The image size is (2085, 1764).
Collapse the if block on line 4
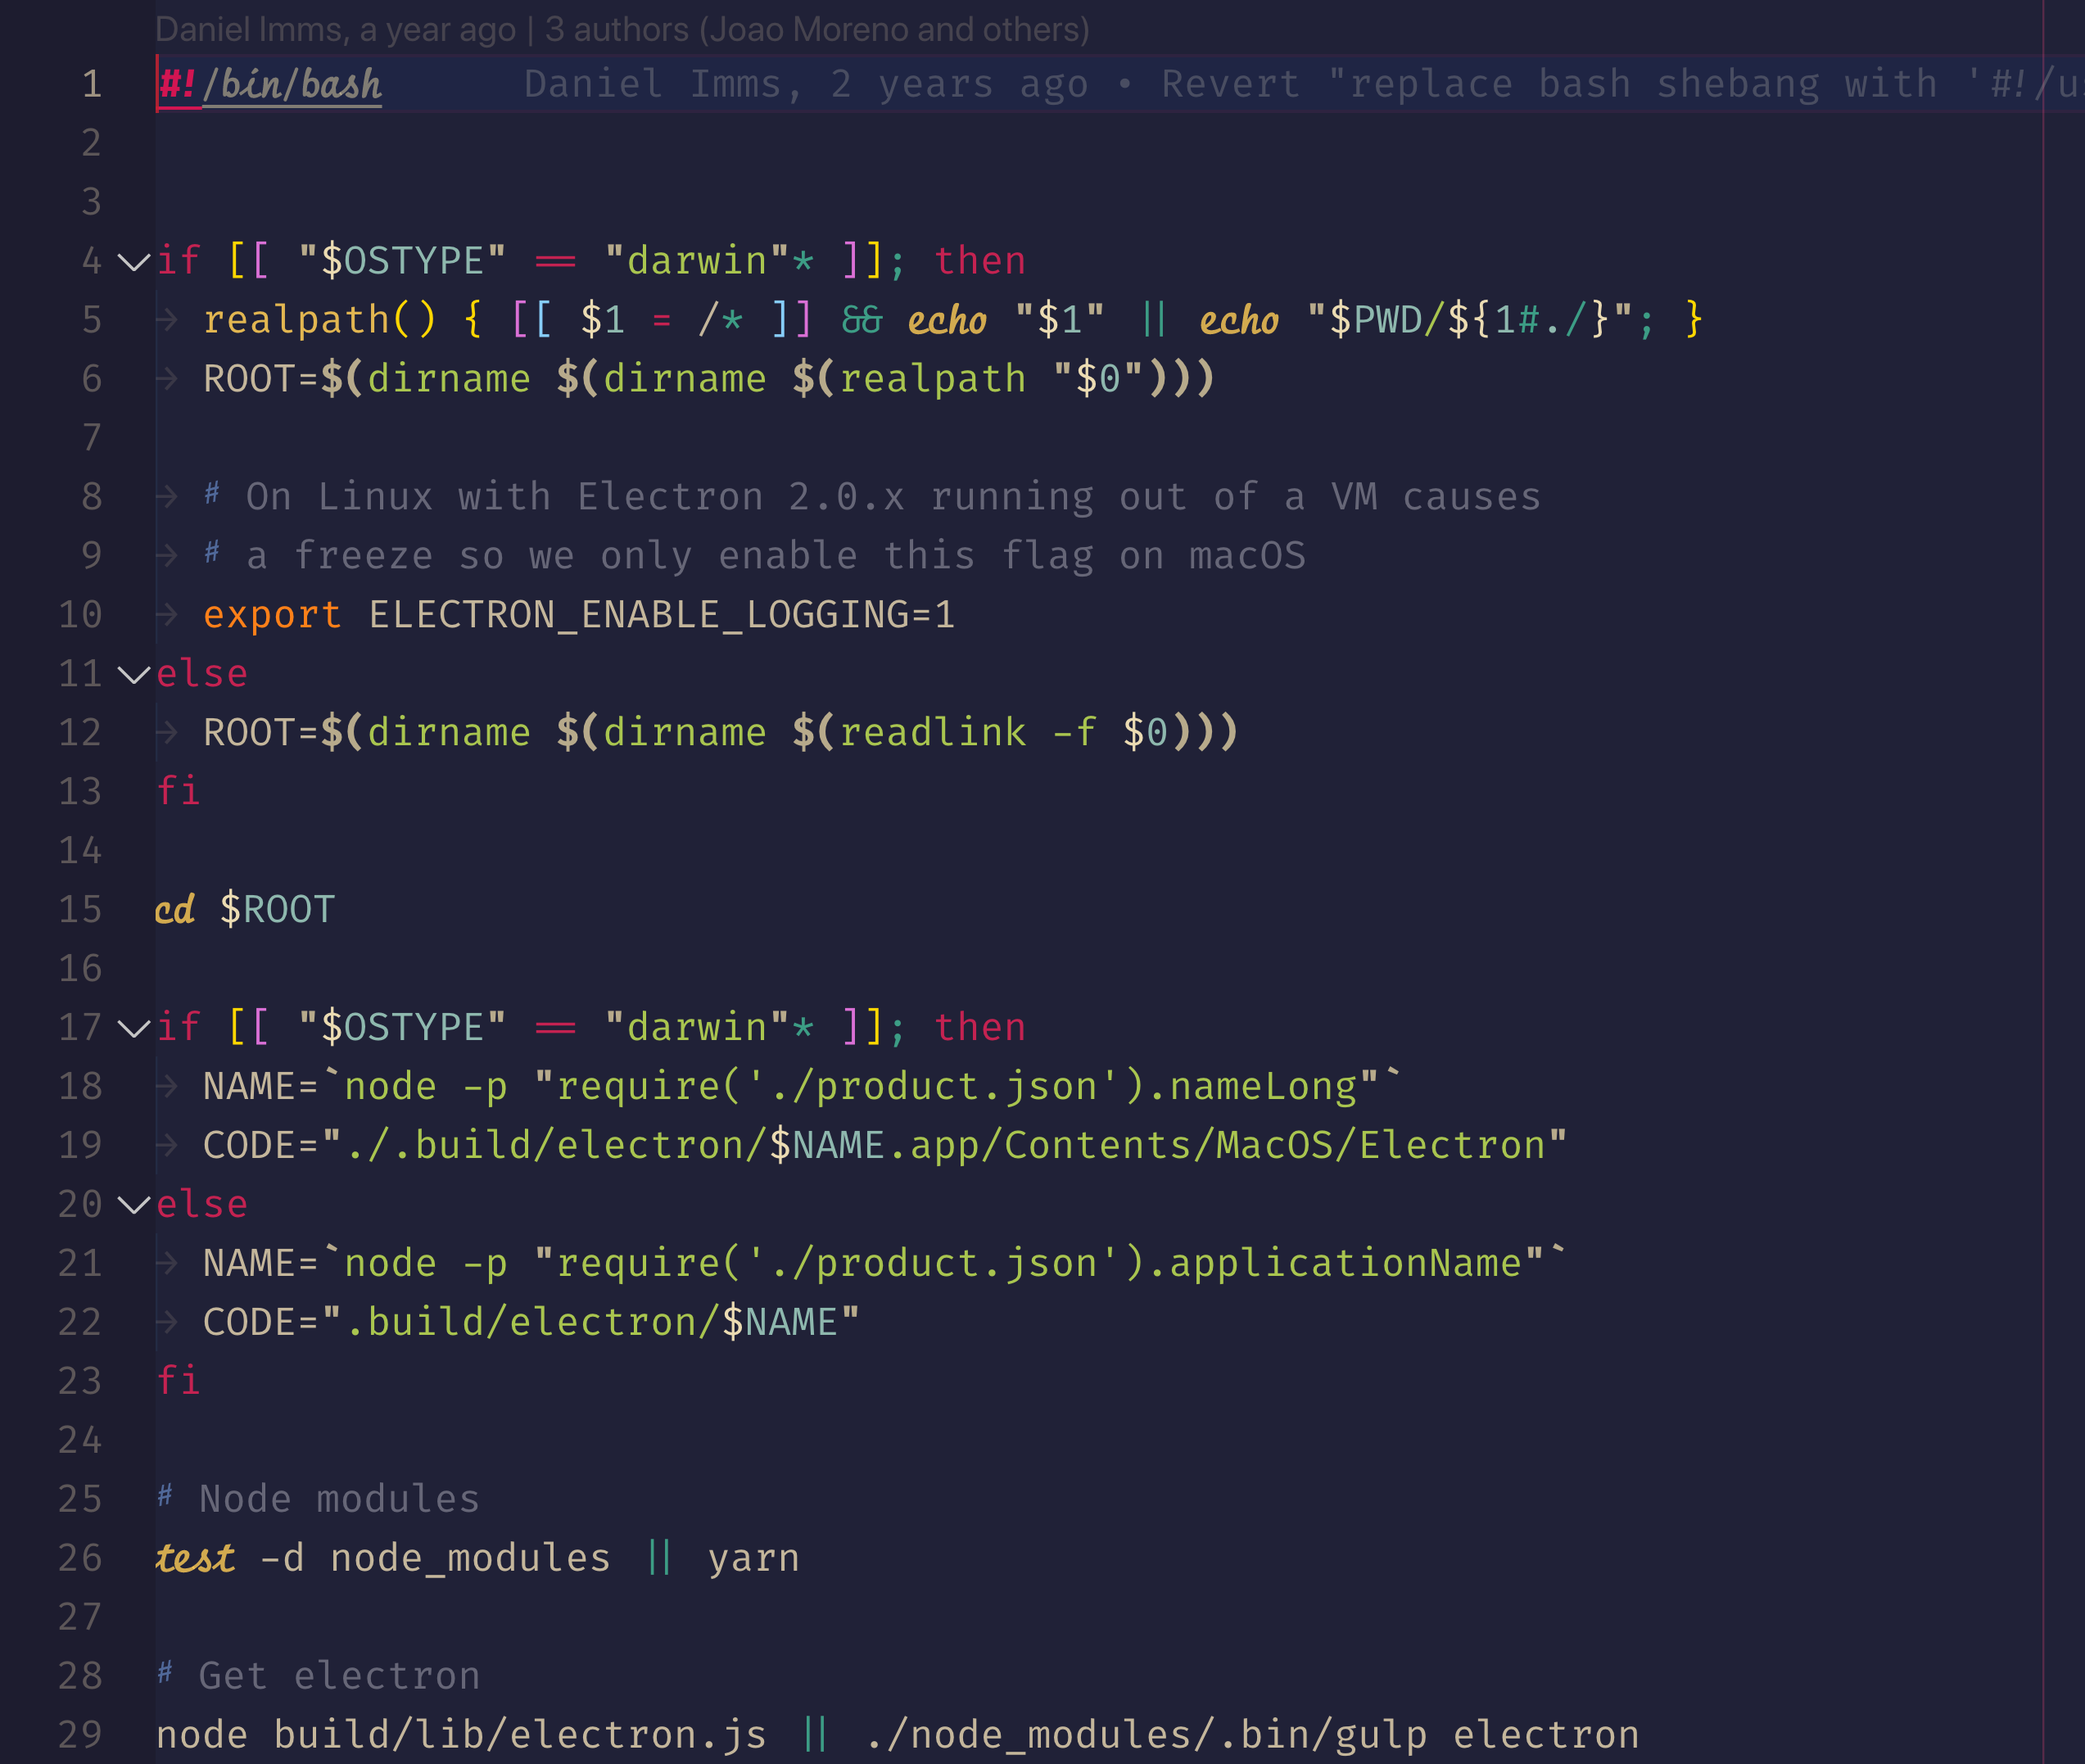133,263
